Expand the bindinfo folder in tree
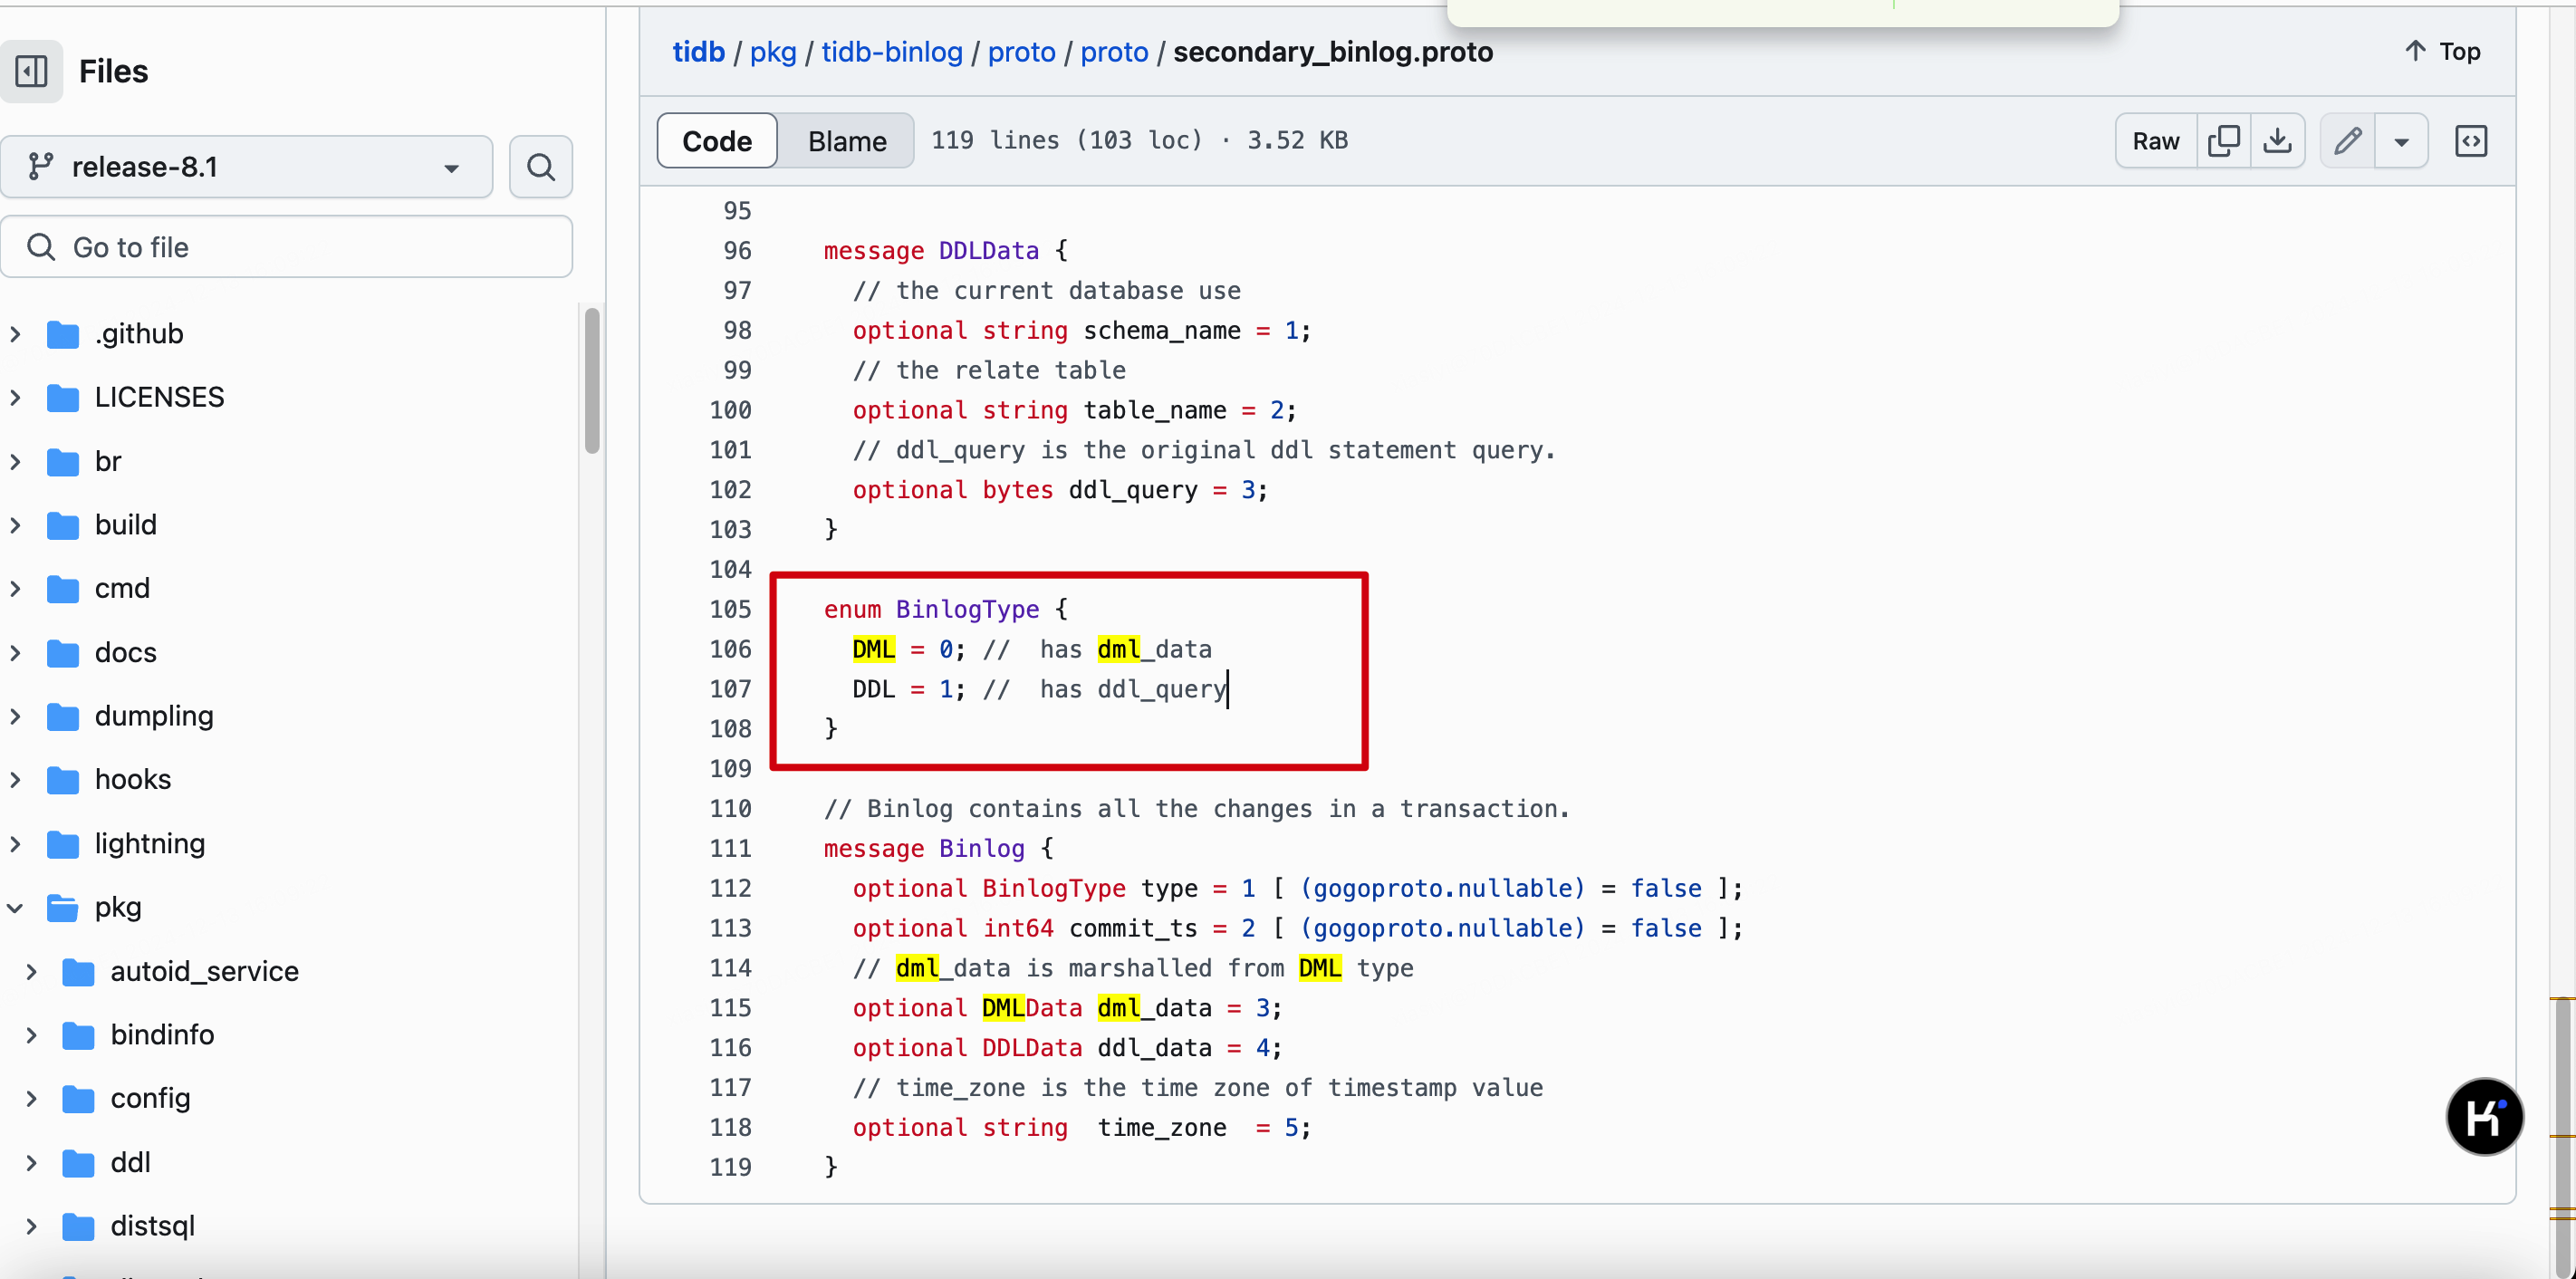This screenshot has height=1279, width=2576. click(32, 1034)
